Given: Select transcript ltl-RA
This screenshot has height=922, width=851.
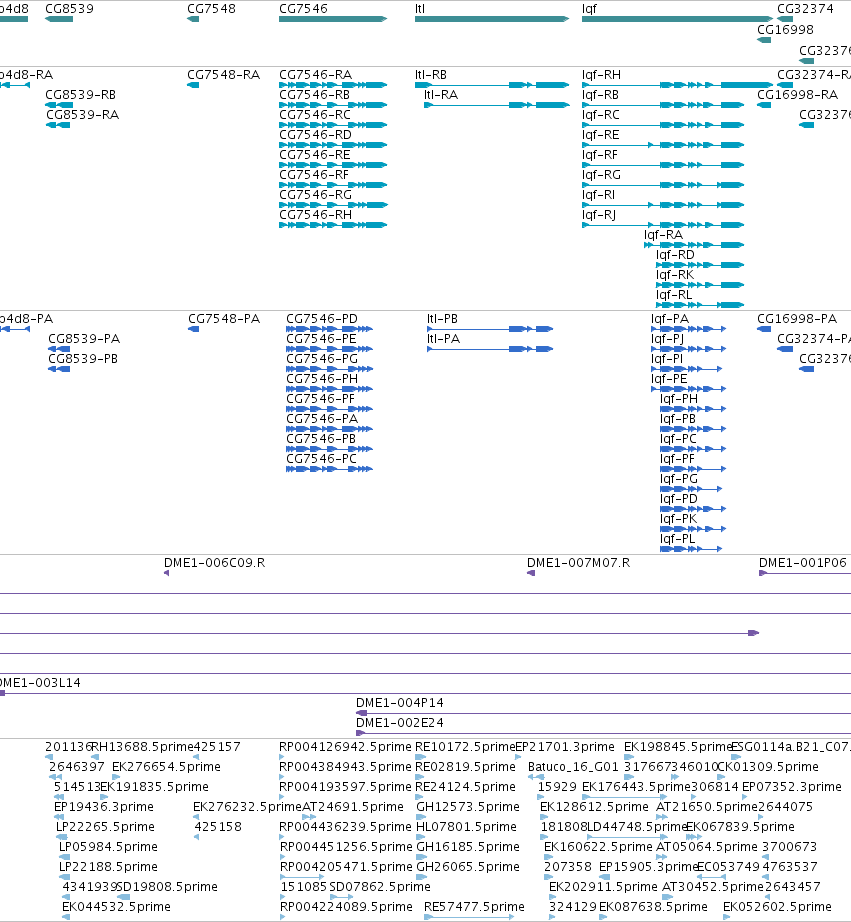Looking at the screenshot, I should (497, 105).
